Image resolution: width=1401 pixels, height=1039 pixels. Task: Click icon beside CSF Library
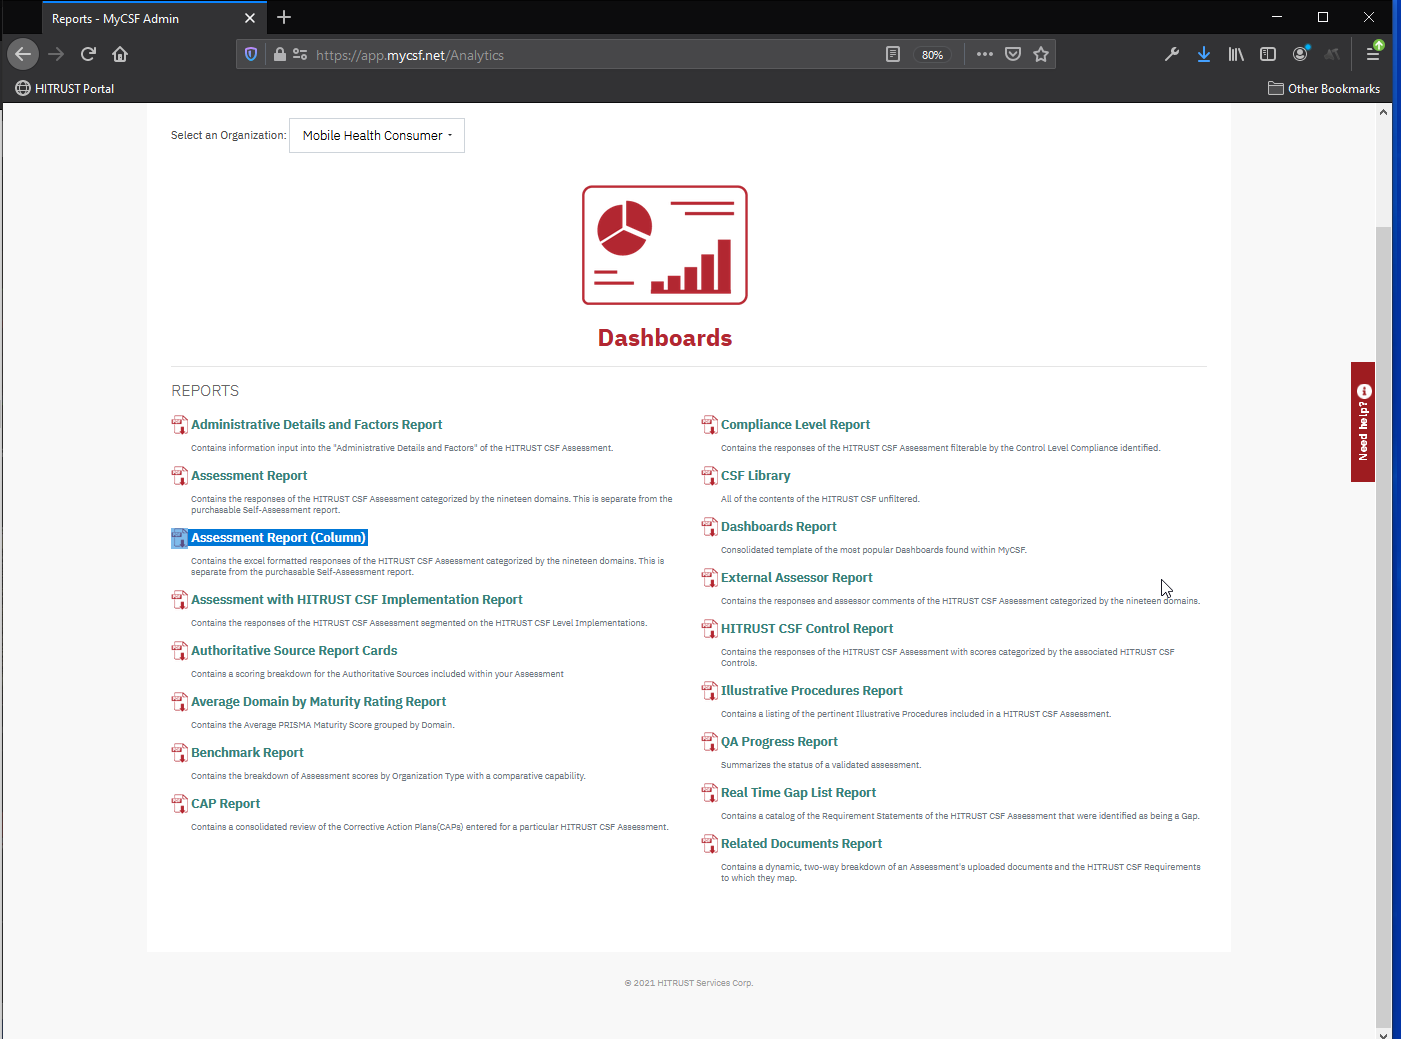(710, 476)
